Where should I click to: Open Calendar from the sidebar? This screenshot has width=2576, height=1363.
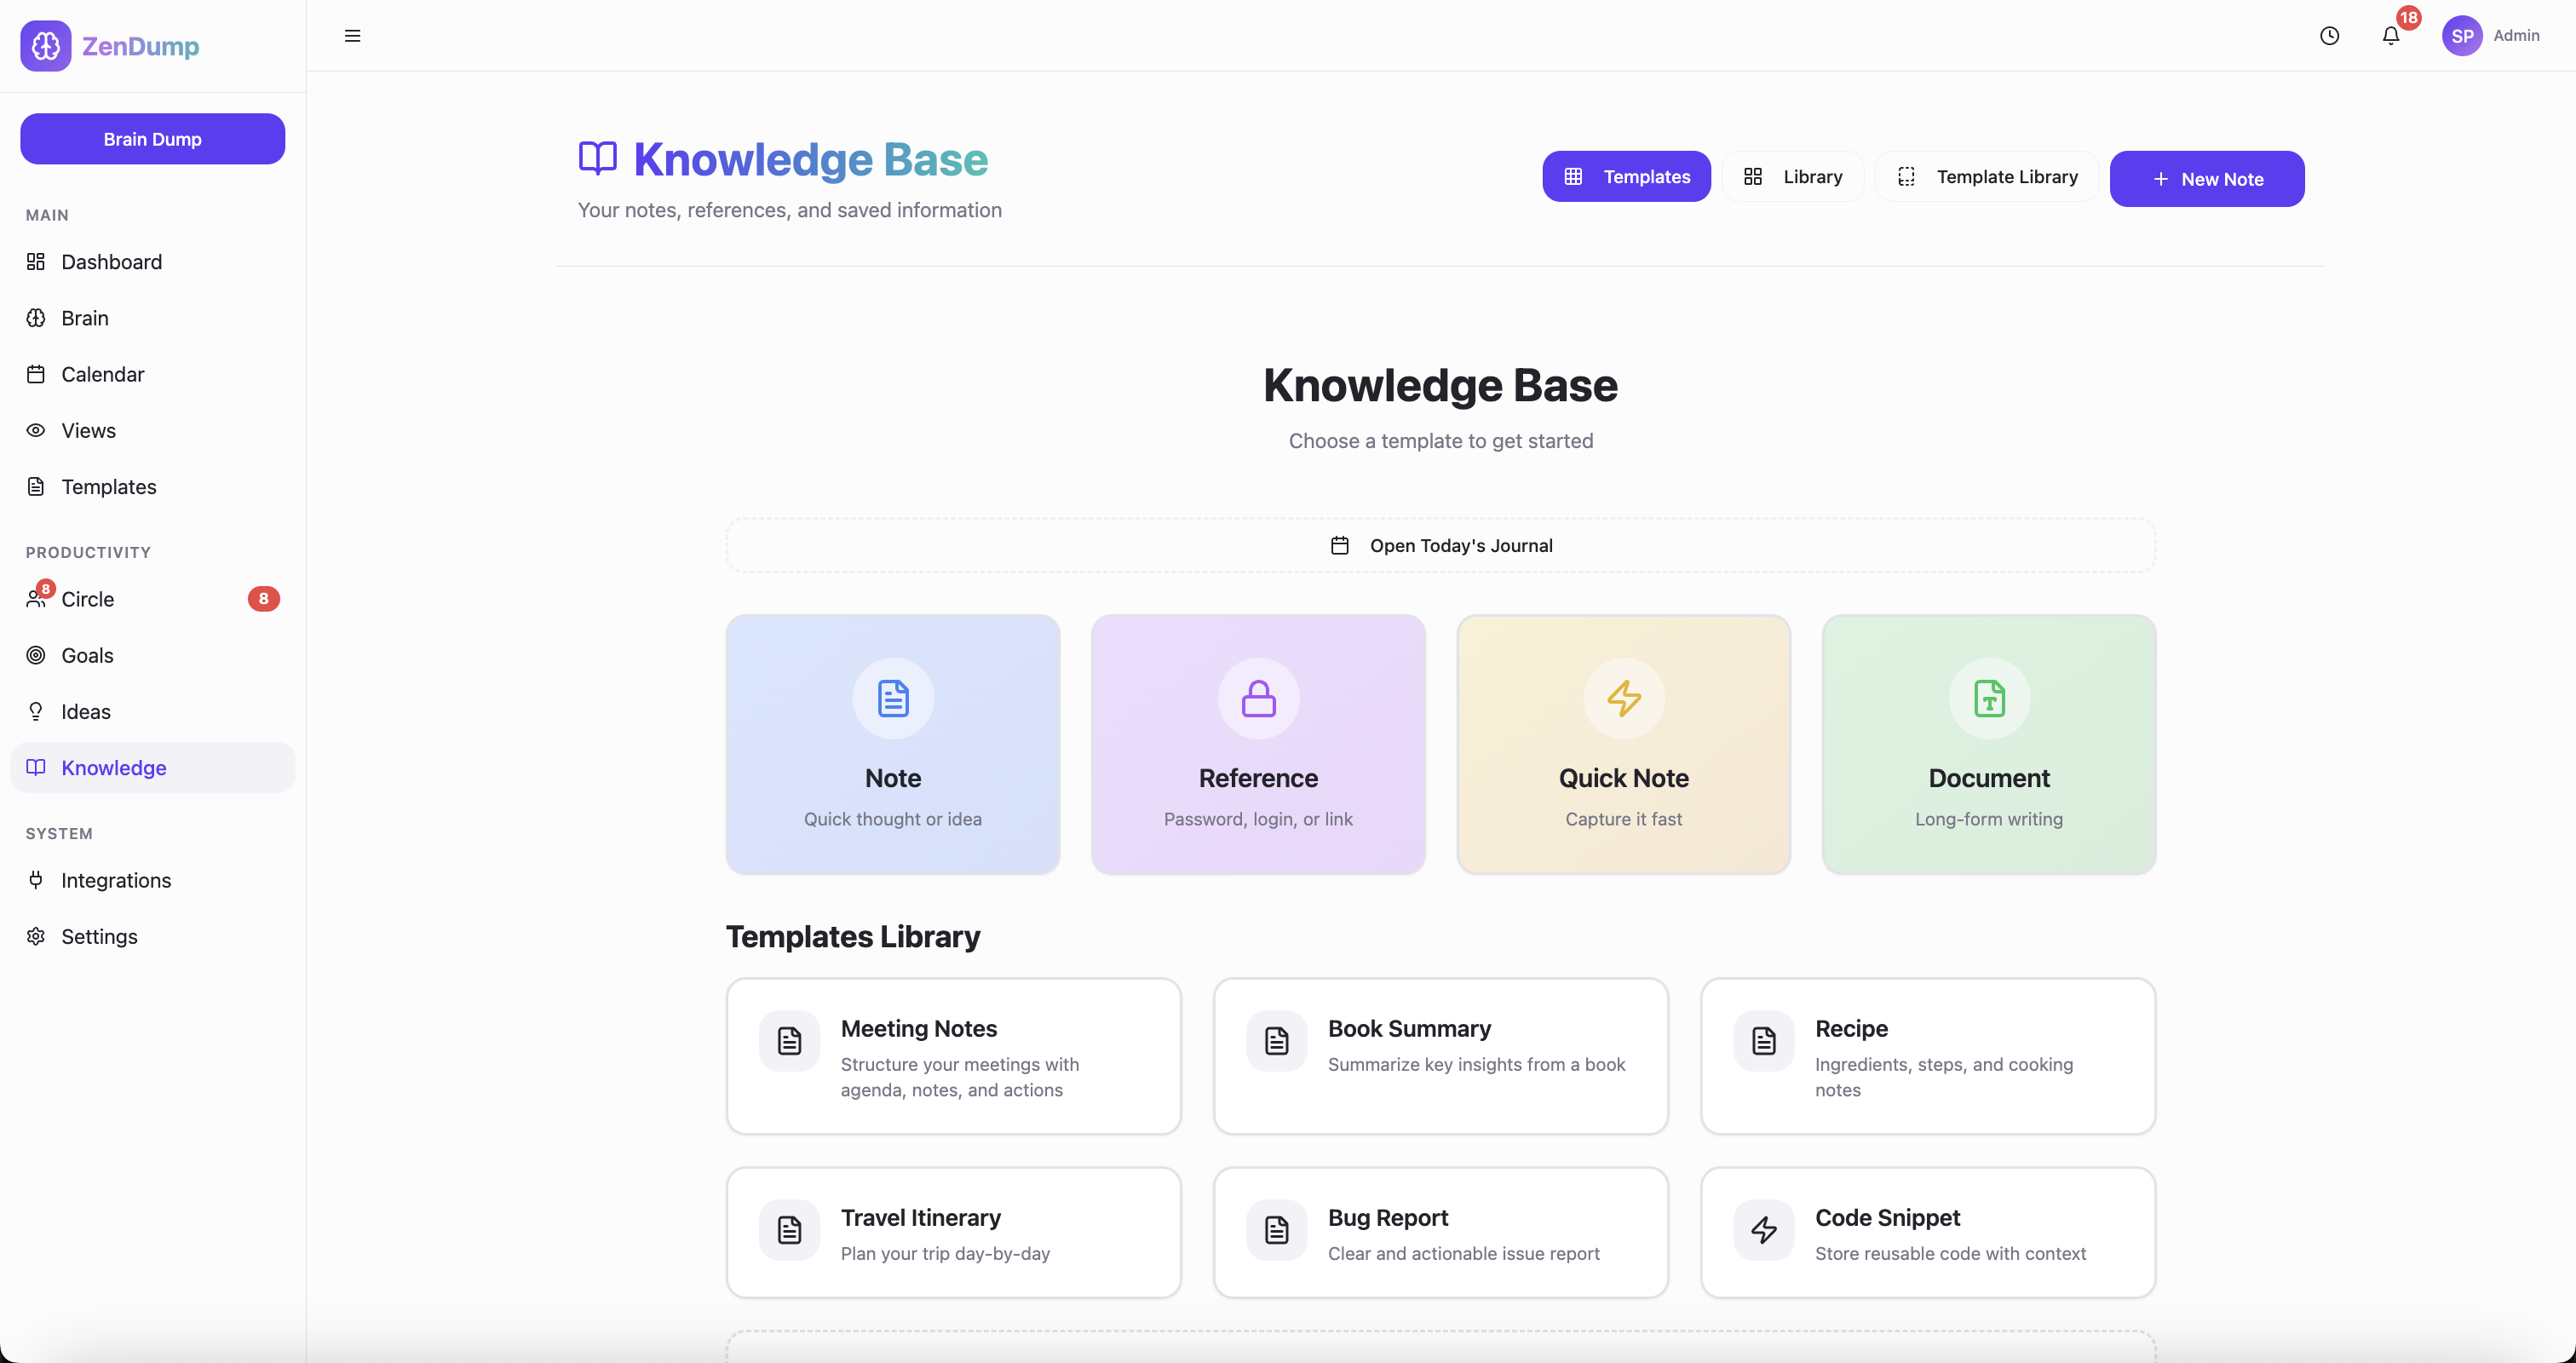(x=103, y=373)
